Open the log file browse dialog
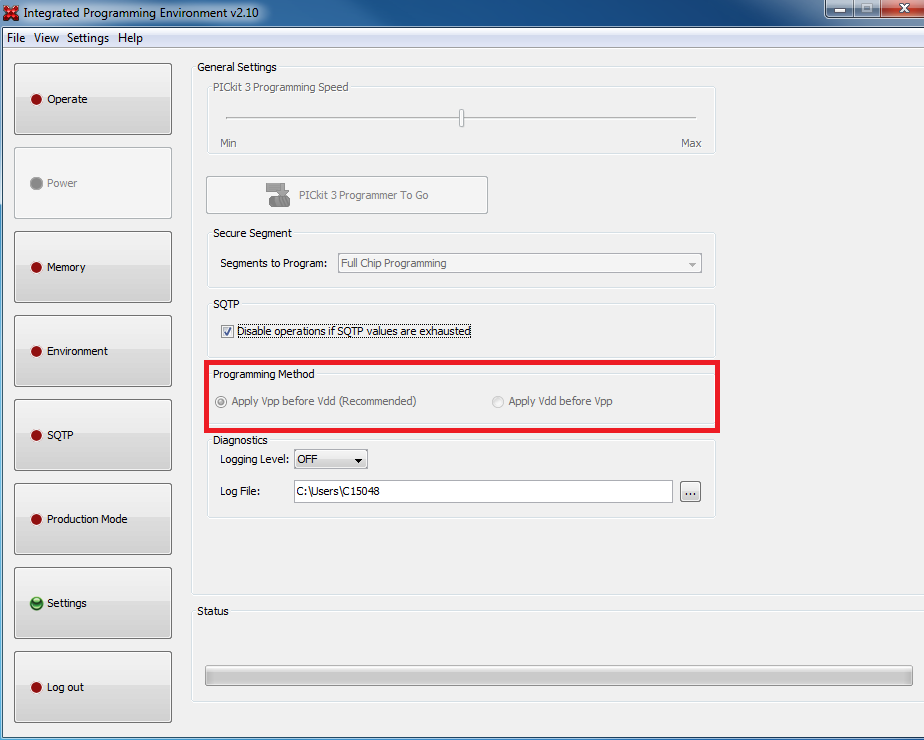 [690, 491]
